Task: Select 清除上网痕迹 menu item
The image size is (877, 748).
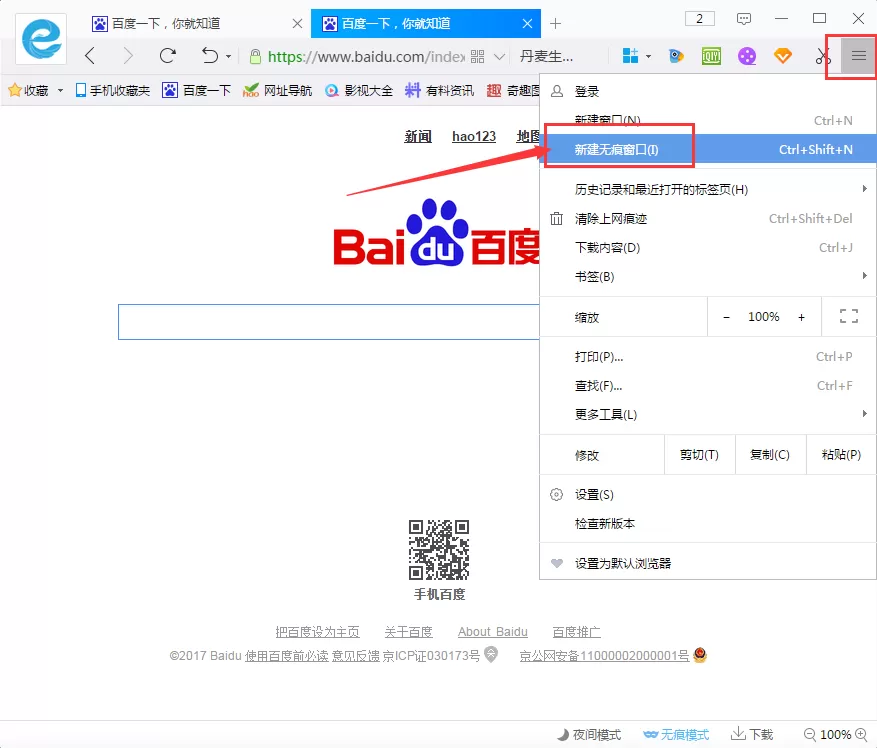Action: [708, 219]
